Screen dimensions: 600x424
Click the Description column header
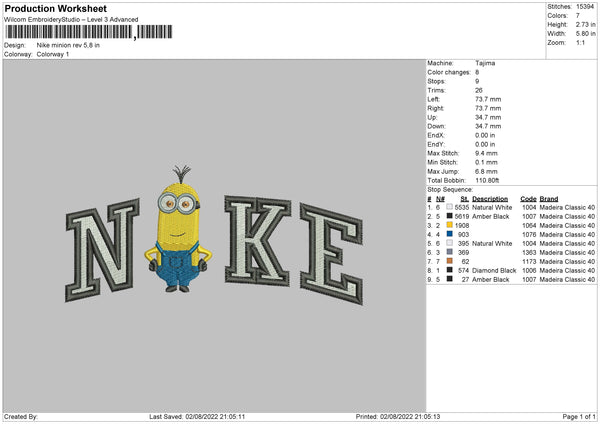click(490, 198)
